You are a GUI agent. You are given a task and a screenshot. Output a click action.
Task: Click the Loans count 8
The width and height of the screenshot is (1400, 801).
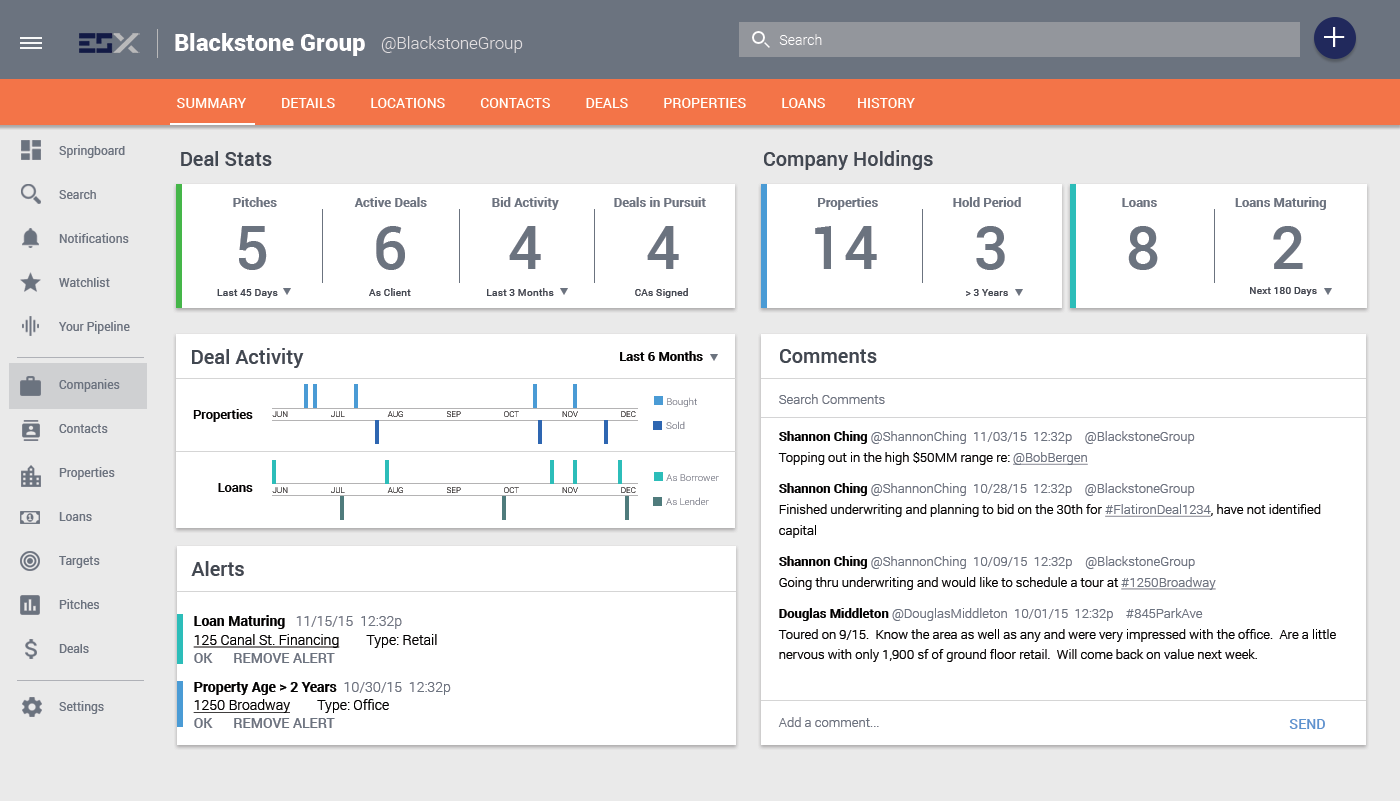click(1142, 248)
